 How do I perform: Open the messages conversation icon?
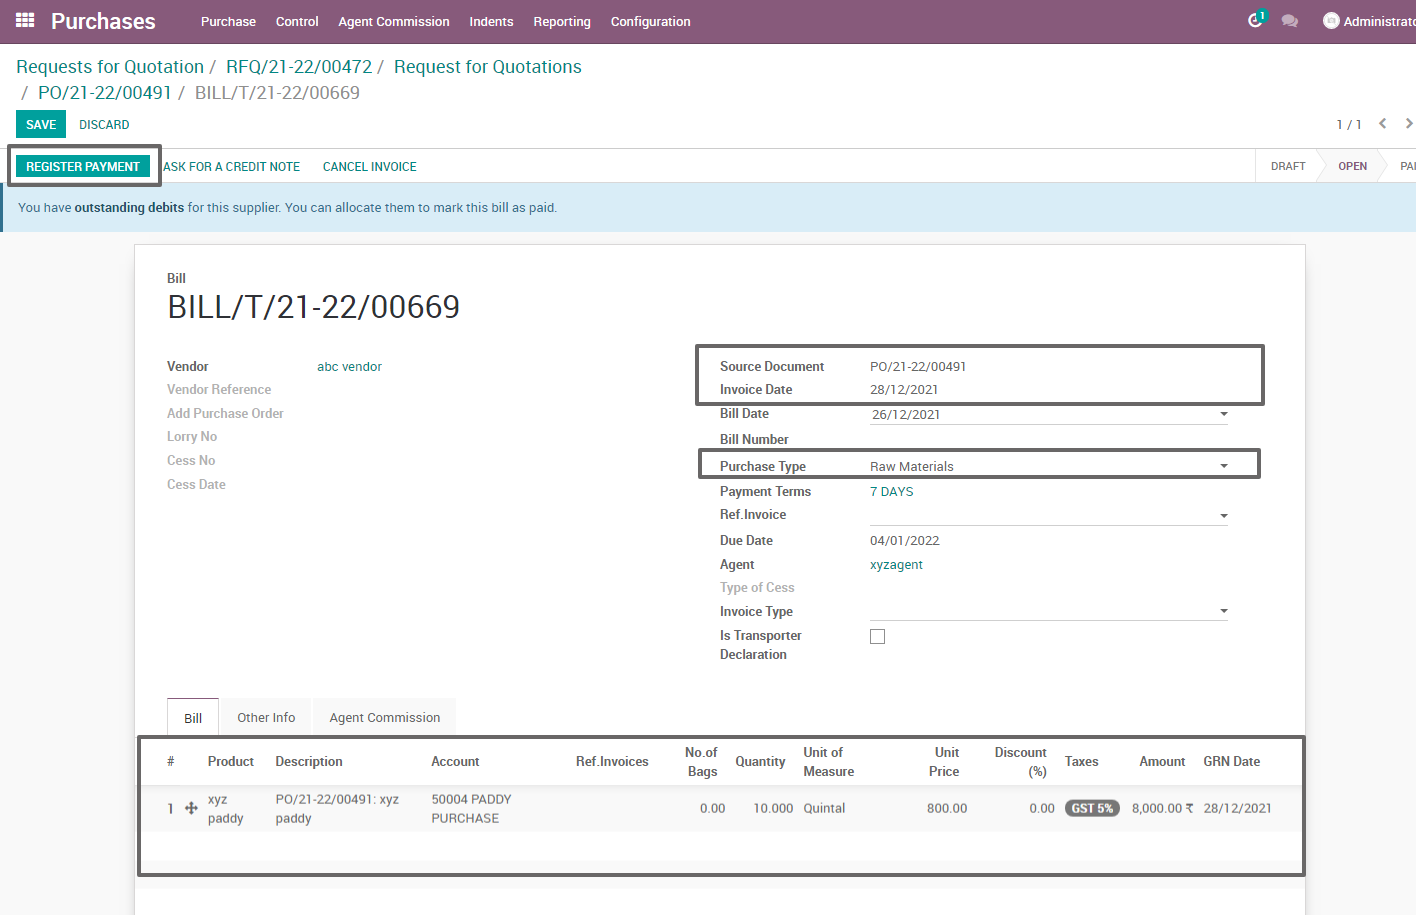click(1290, 20)
